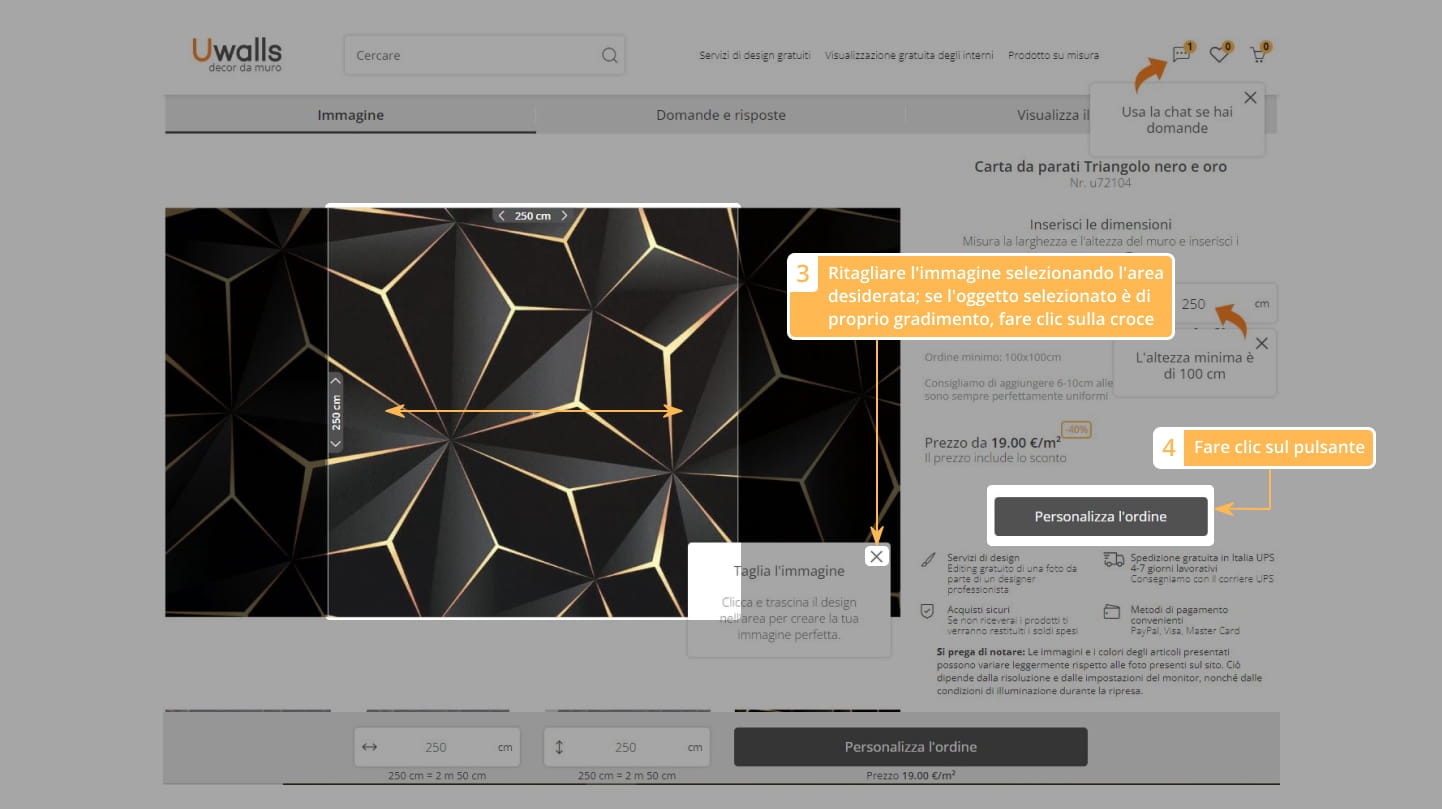Close the "Usa la chat" tooltip
Viewport: 1442px width, 809px height.
pos(1250,97)
